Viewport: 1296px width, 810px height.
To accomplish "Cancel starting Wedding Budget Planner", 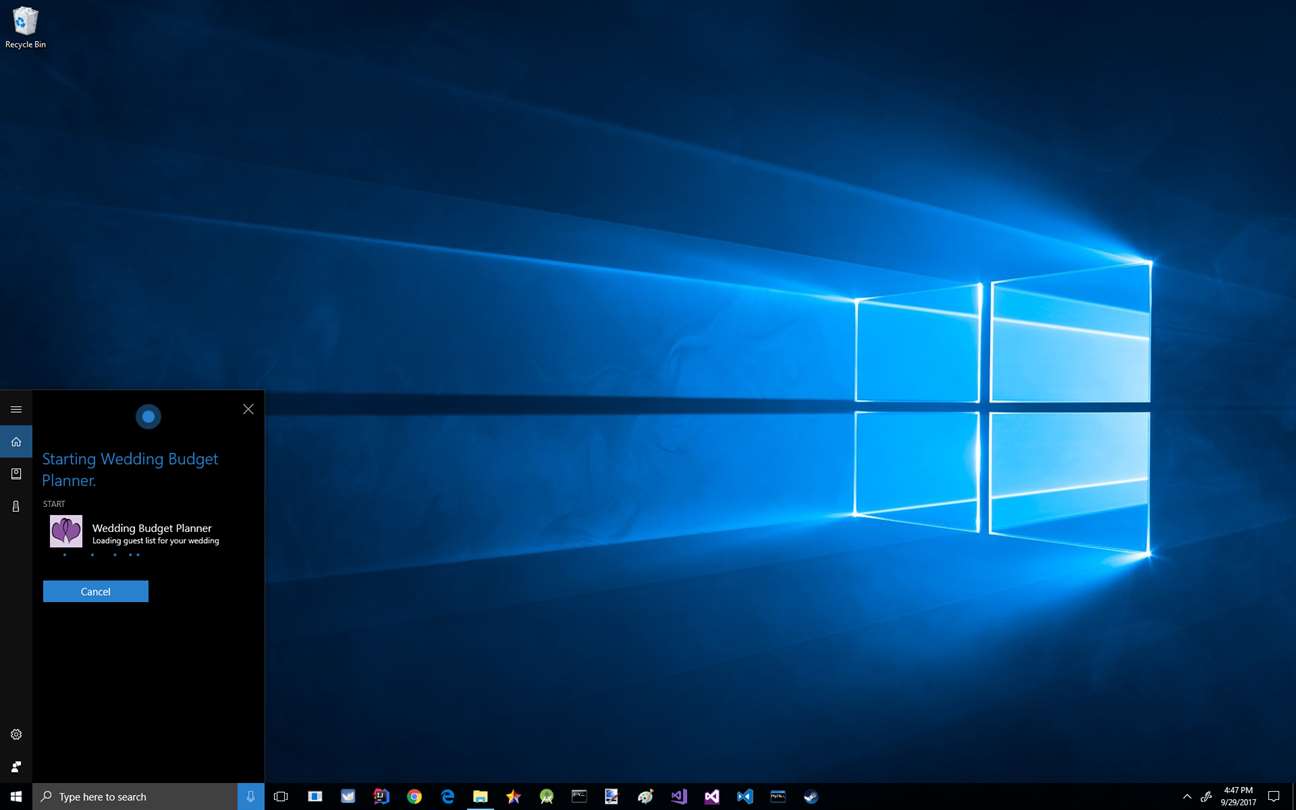I will click(x=96, y=591).
